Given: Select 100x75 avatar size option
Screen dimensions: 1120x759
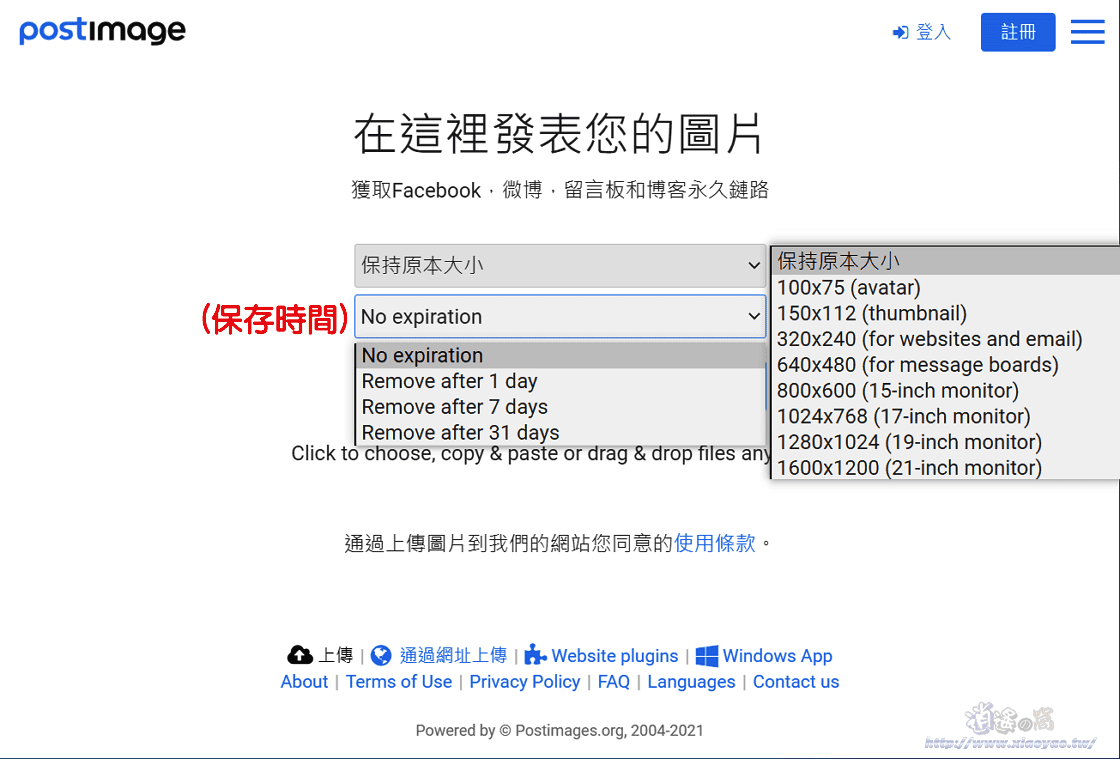Looking at the screenshot, I should [848, 287].
